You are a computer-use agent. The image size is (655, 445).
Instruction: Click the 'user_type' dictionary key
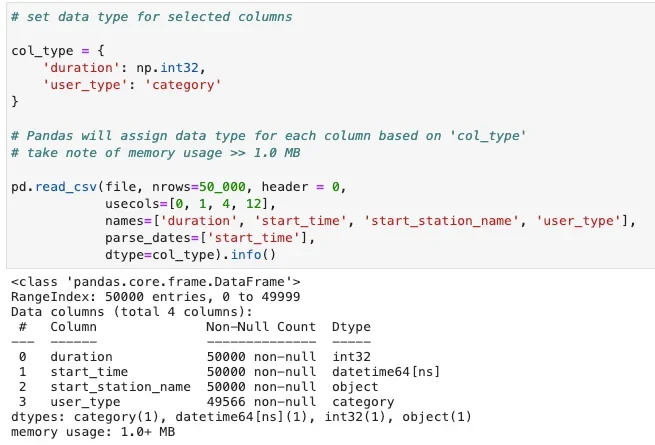coord(85,85)
